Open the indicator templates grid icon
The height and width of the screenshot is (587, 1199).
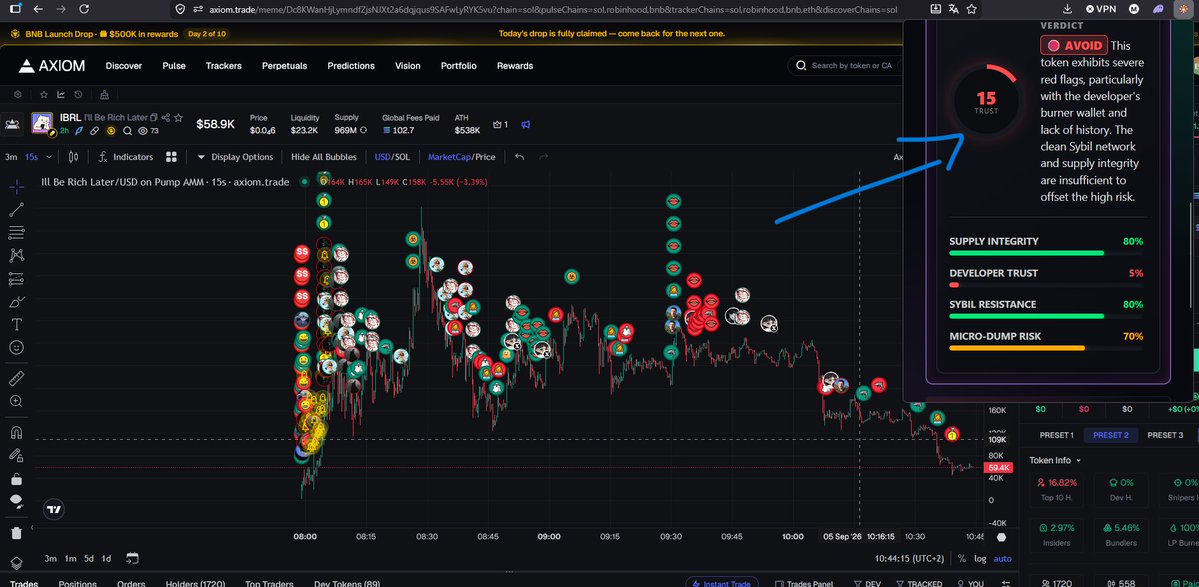point(171,157)
